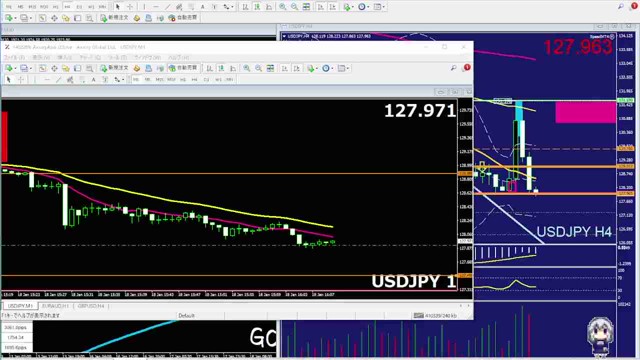640x360 pixels.
Task: Switch to the EURAUD,H1 chart tab
Action: tap(56, 306)
